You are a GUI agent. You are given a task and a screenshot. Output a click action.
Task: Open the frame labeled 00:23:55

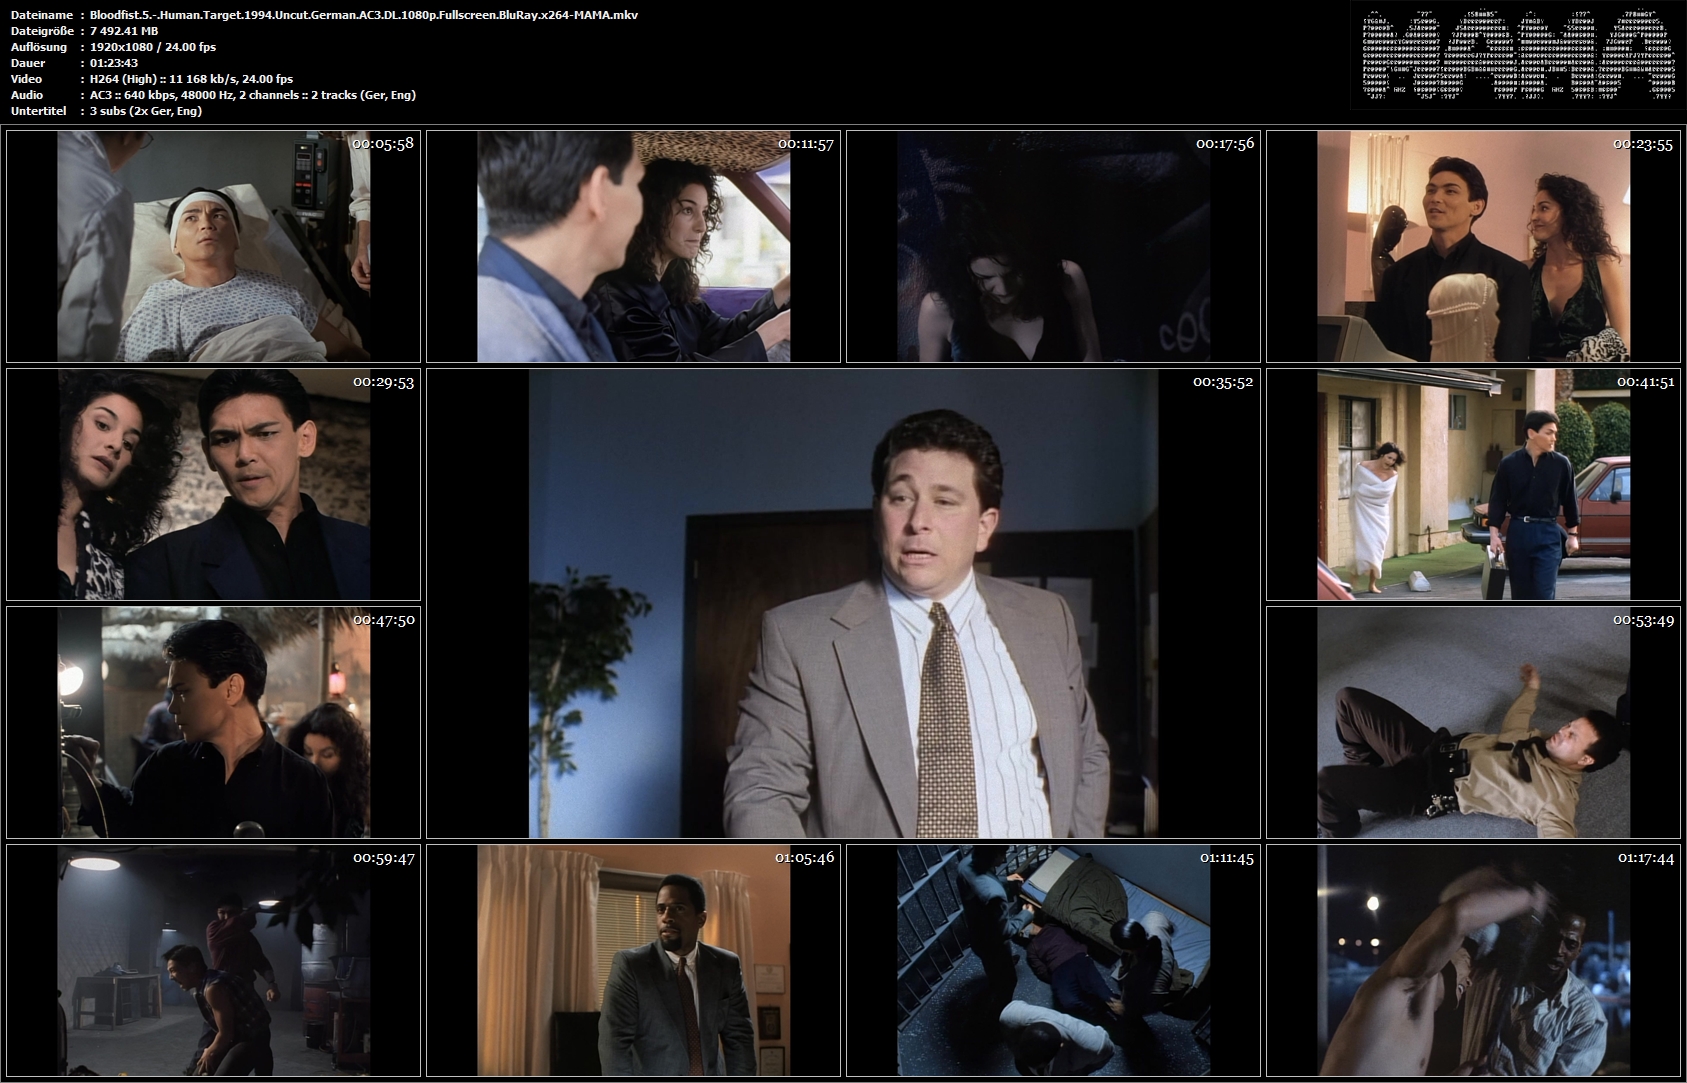1473,246
